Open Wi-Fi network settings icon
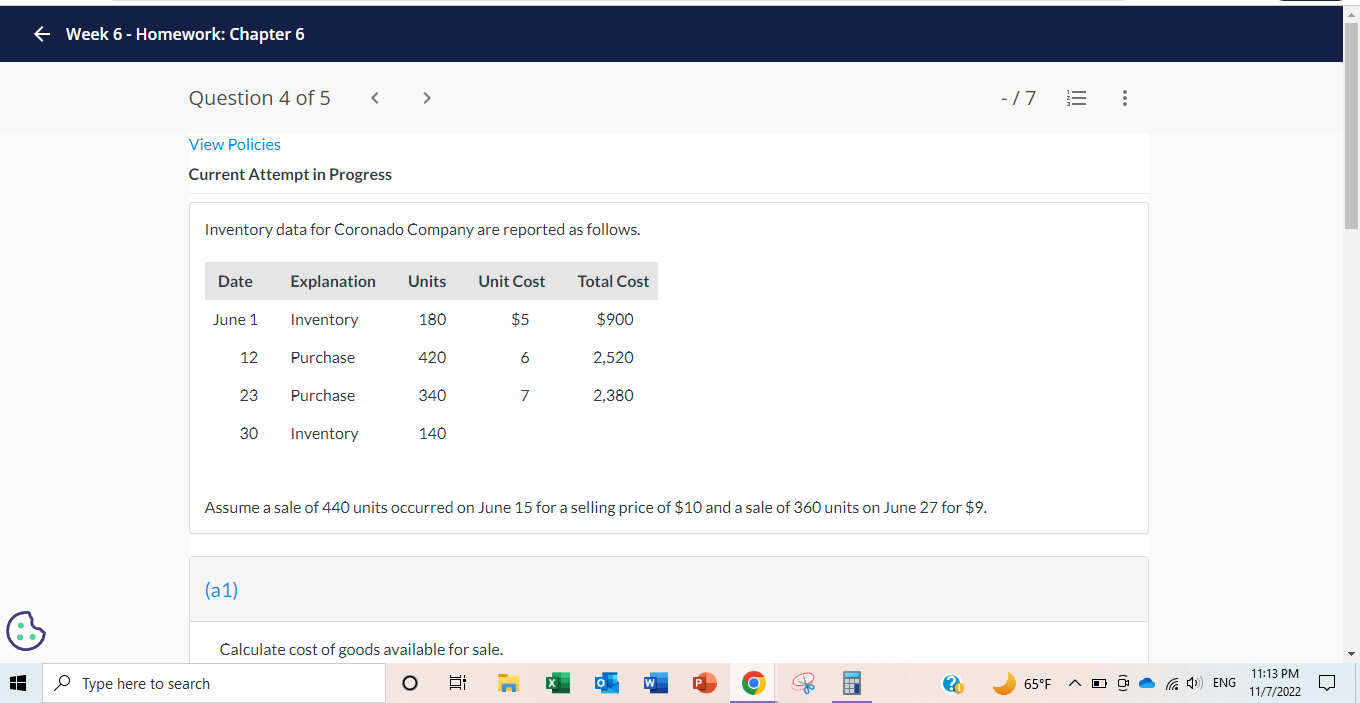Image resolution: width=1360 pixels, height=703 pixels. click(1172, 684)
